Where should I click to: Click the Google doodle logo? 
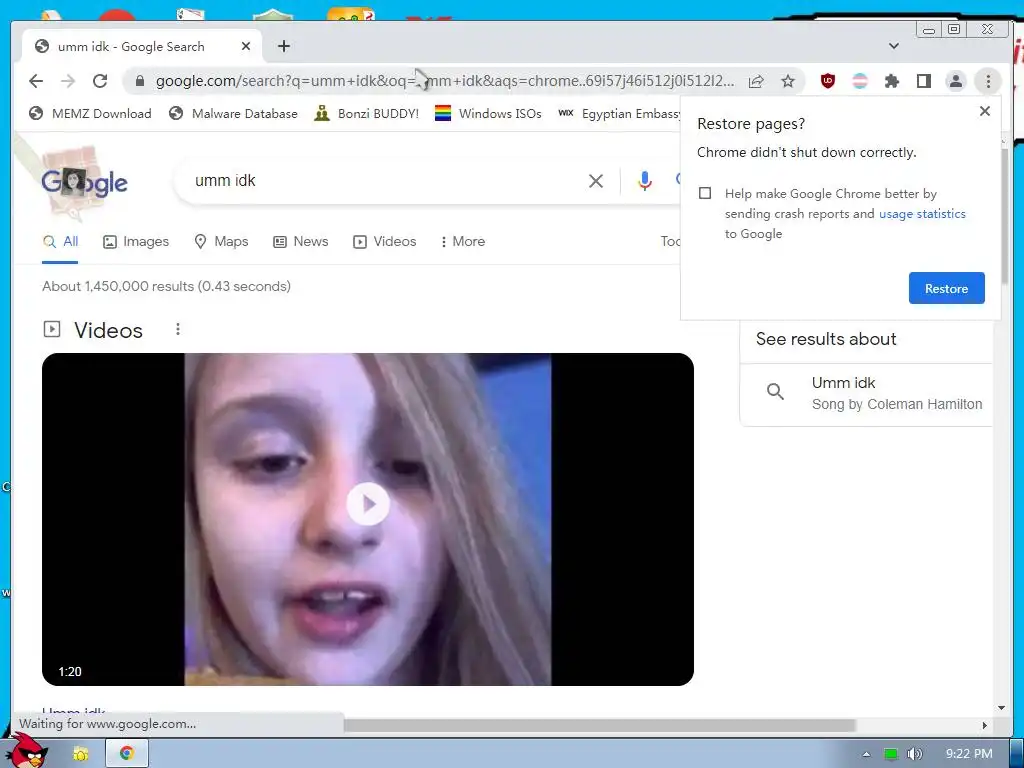coord(84,182)
